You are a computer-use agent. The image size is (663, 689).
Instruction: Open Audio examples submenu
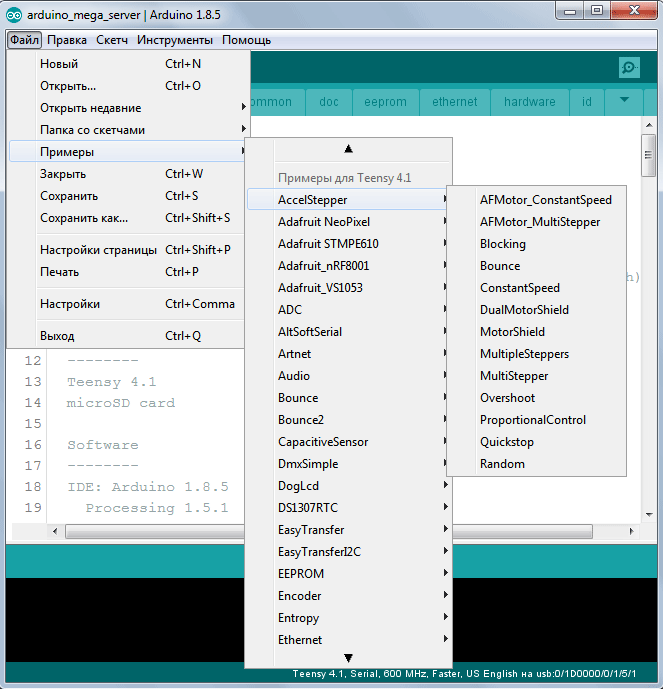point(348,376)
